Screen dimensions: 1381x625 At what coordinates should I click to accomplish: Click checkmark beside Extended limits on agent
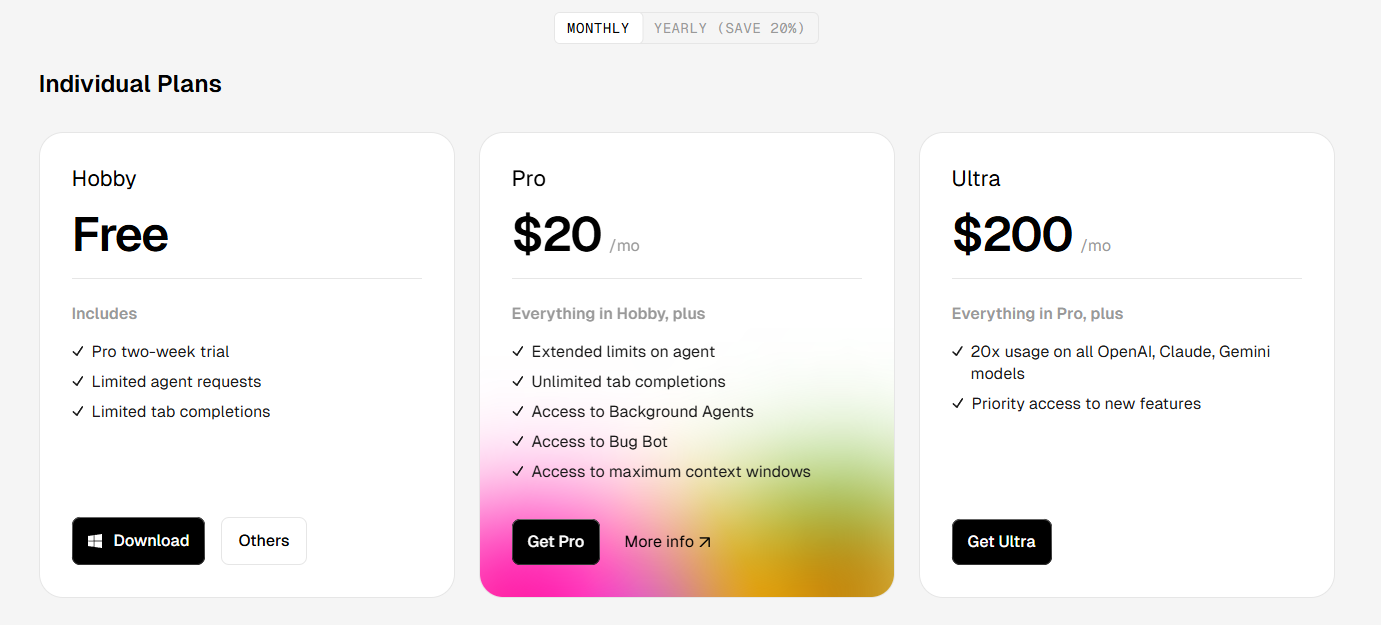[x=518, y=352]
